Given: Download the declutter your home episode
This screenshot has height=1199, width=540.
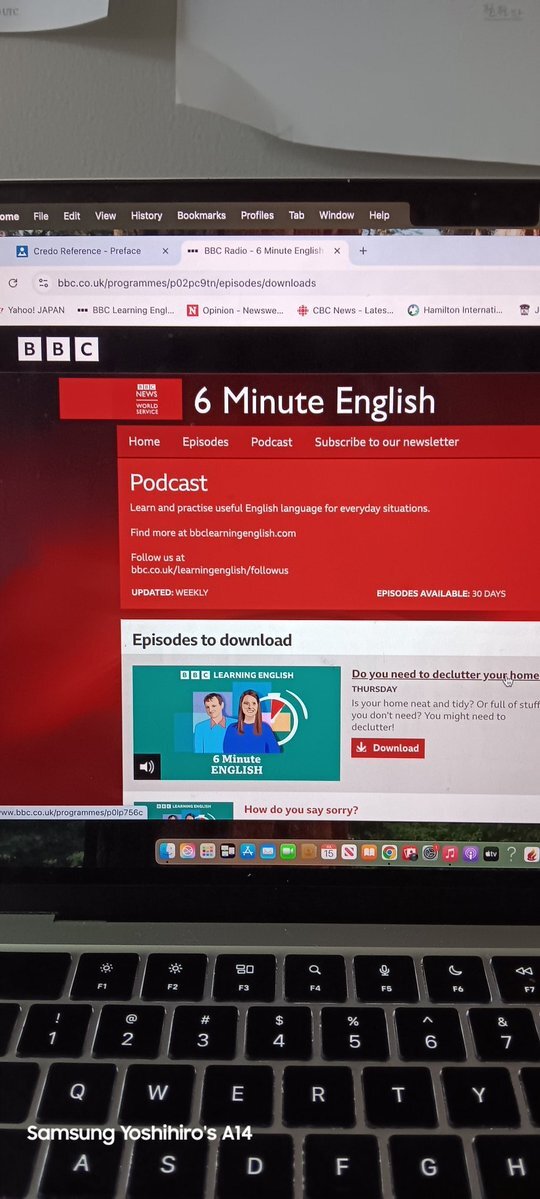Looking at the screenshot, I should [388, 748].
